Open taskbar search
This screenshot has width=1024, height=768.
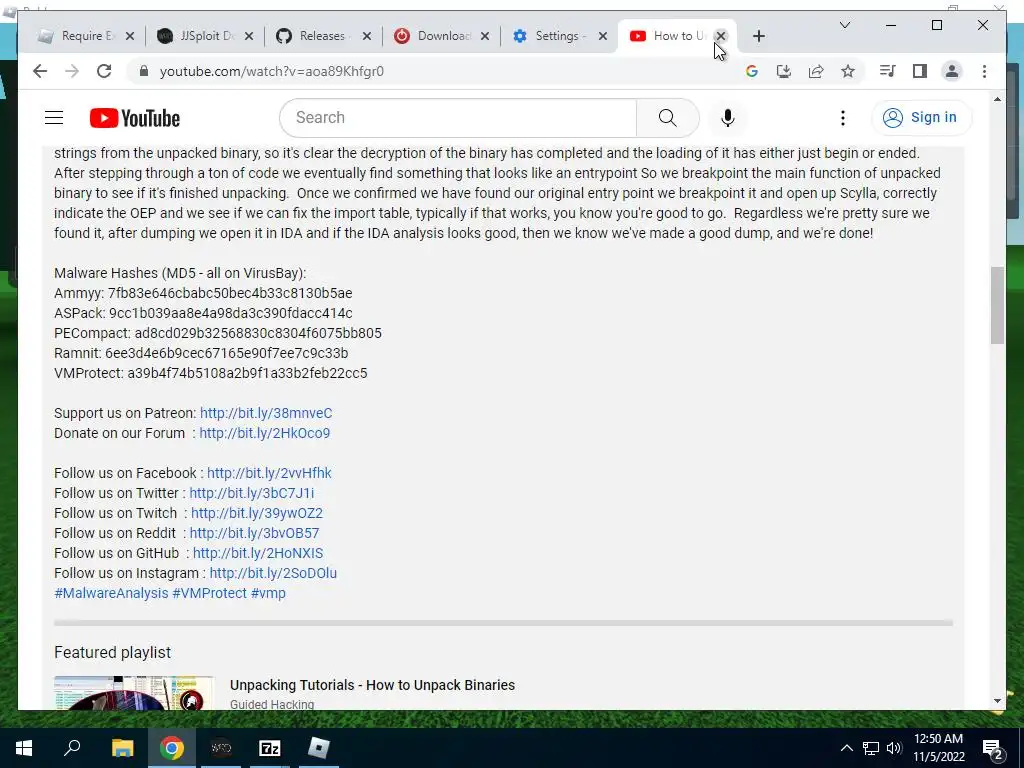point(72,748)
